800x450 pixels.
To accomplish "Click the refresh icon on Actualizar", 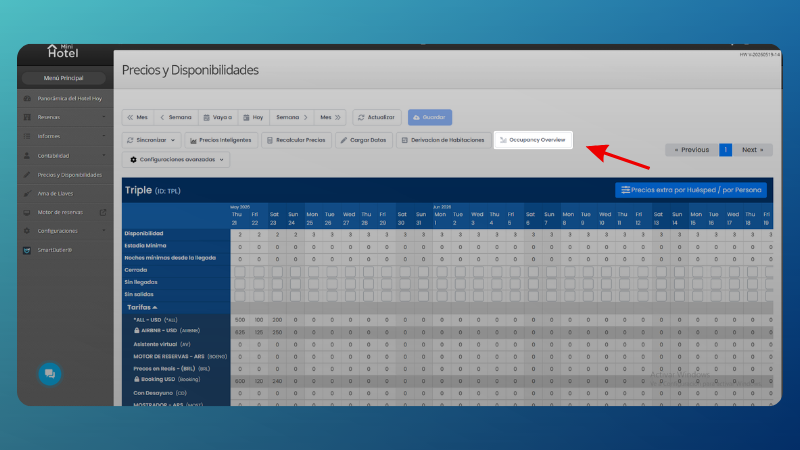I will (x=361, y=117).
